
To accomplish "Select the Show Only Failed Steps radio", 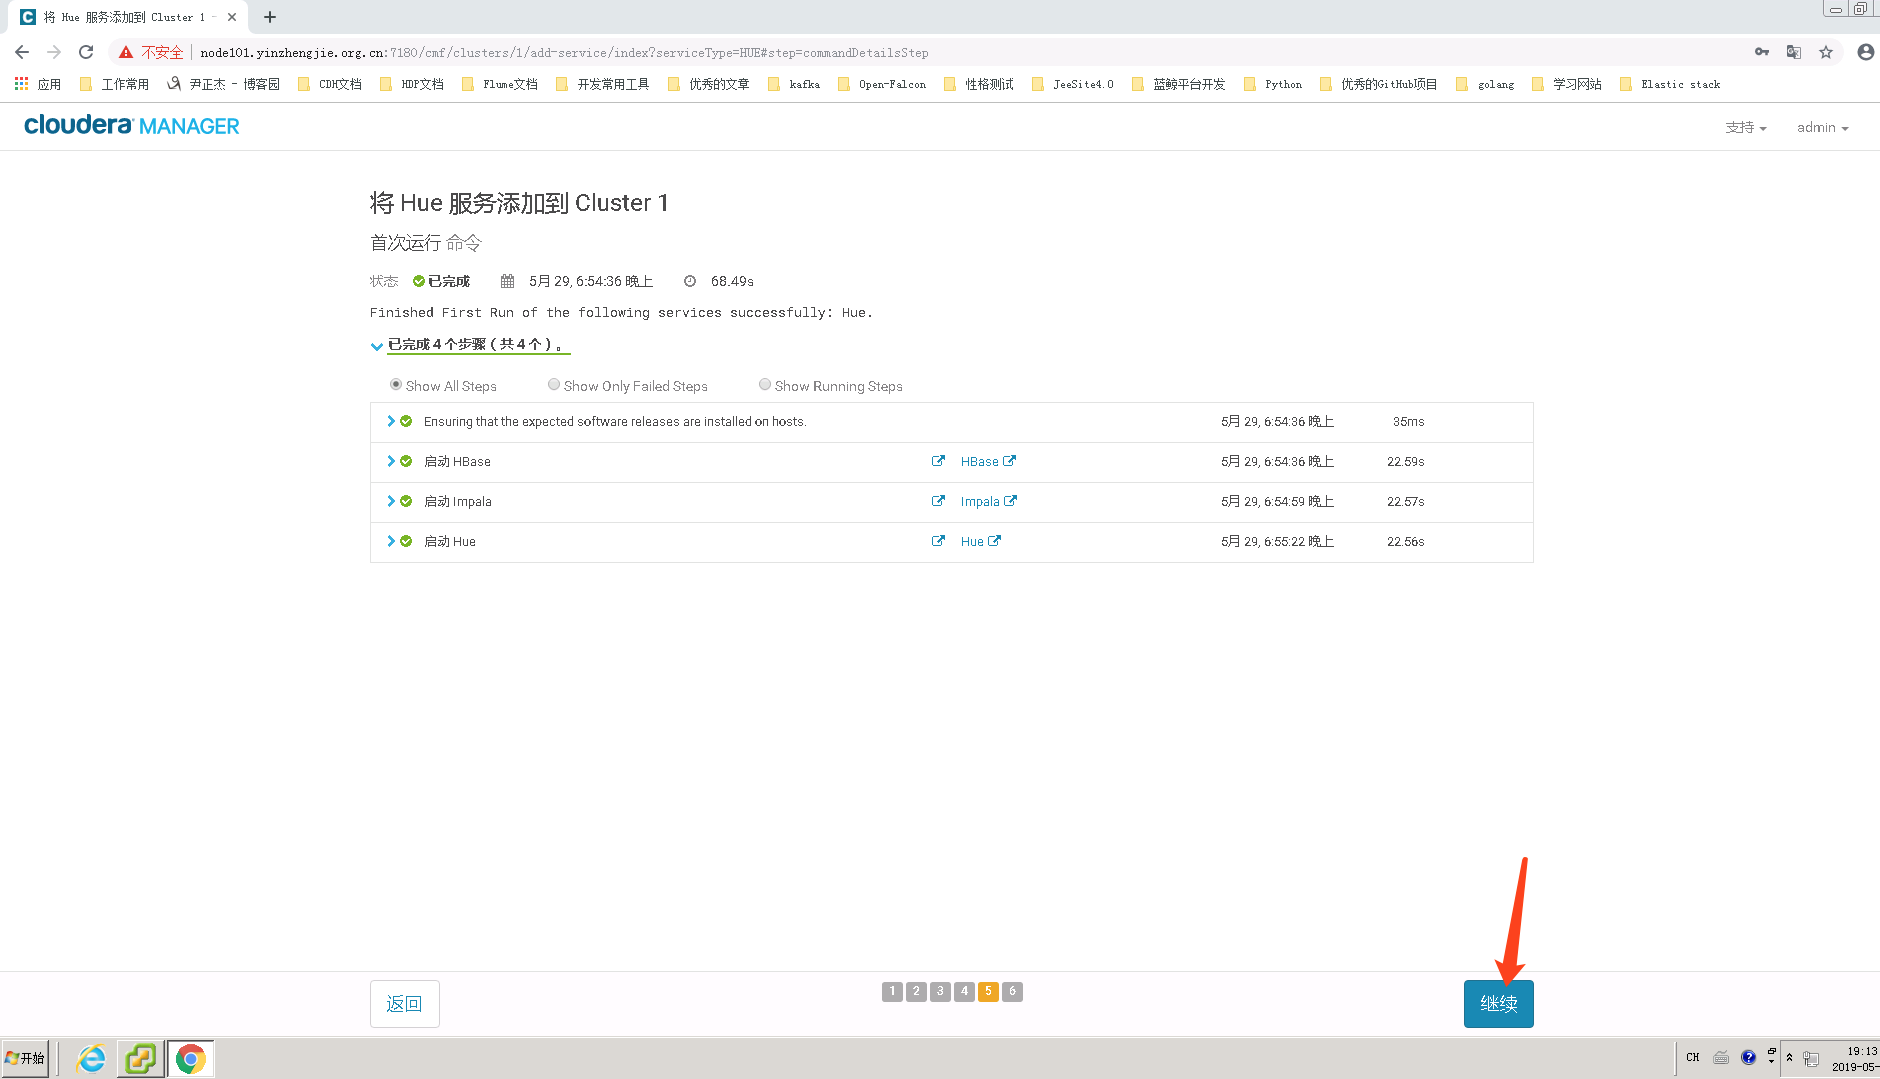I will coord(554,384).
